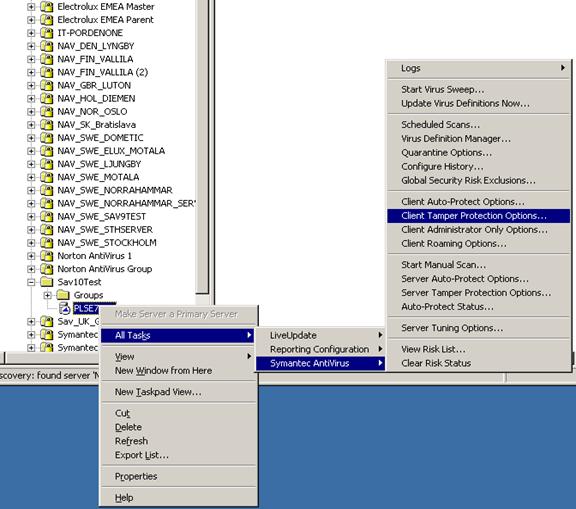Open Quarantine Options
Image resolution: width=576 pixels, height=509 pixels.
coord(478,152)
